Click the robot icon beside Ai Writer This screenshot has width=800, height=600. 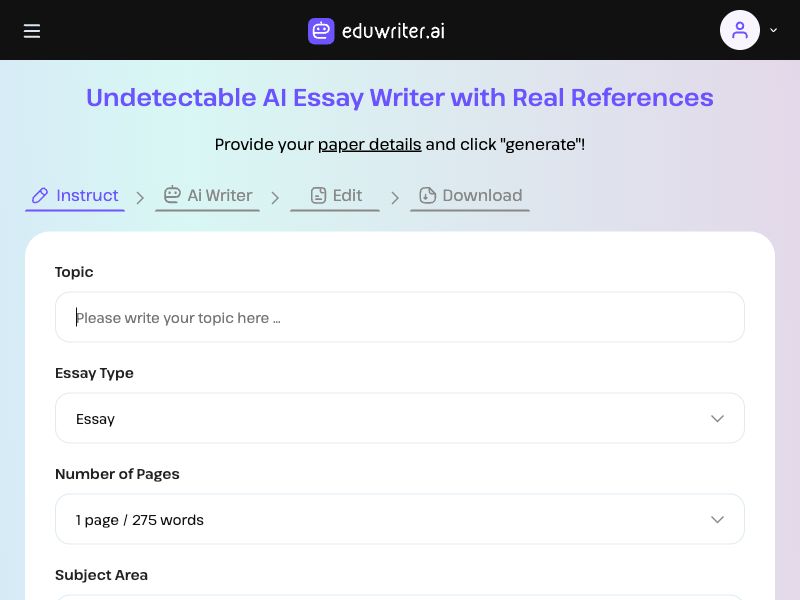point(172,195)
